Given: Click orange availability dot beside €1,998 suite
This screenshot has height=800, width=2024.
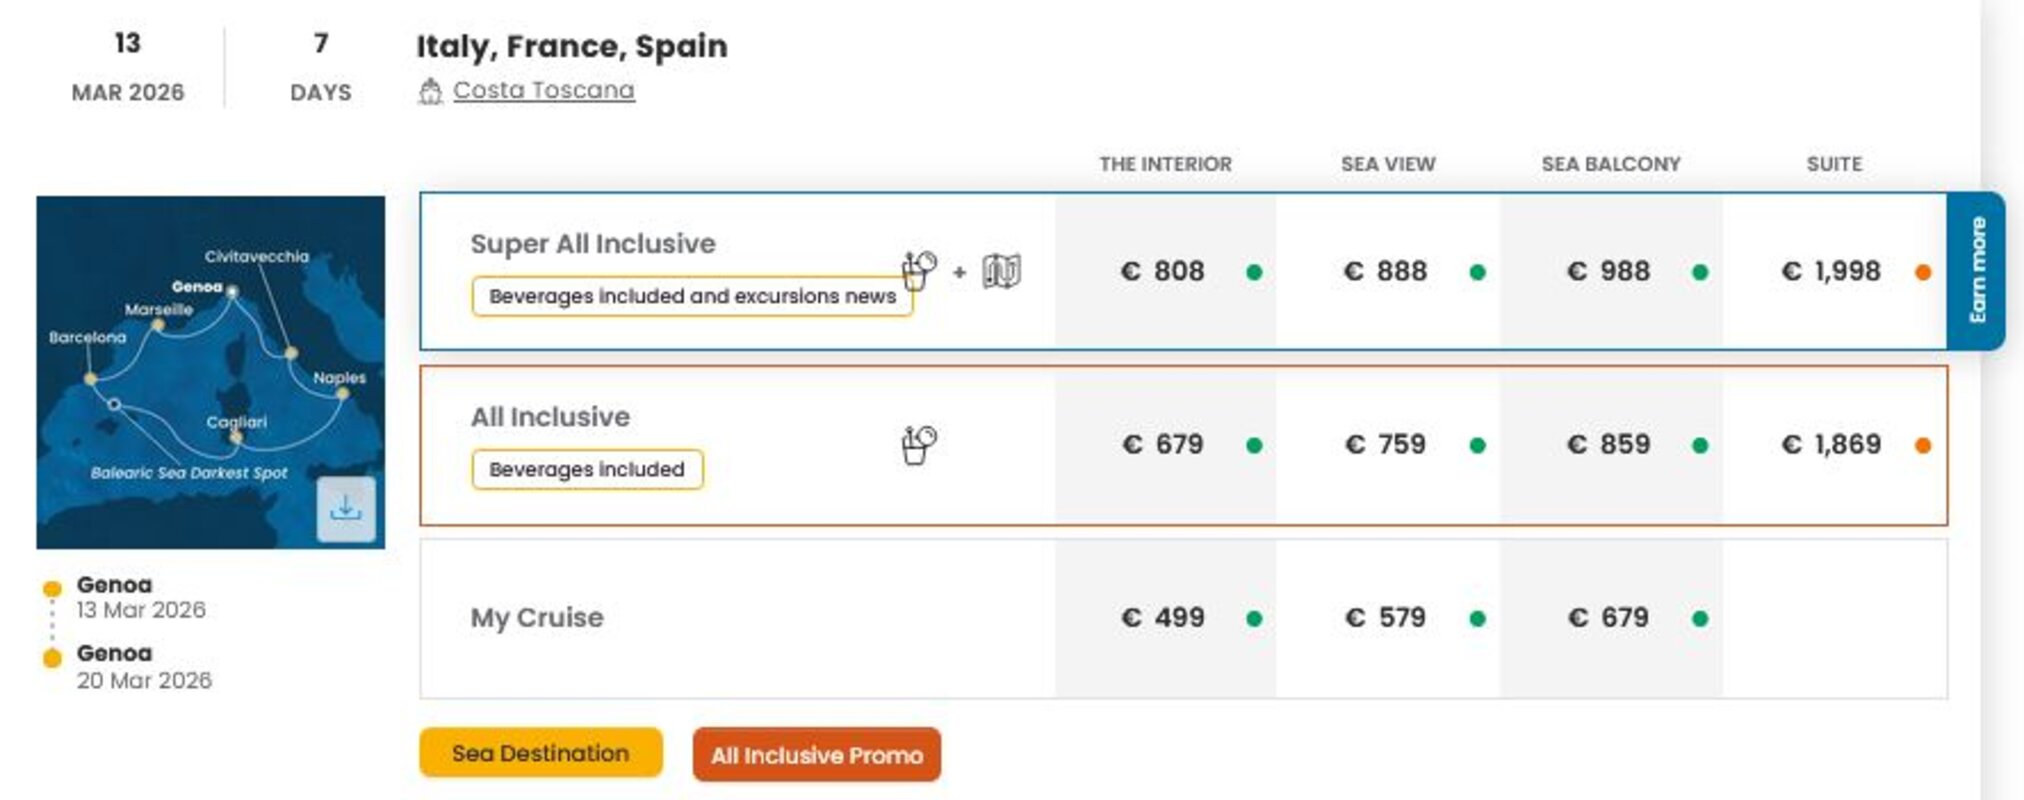Looking at the screenshot, I should [x=1922, y=272].
